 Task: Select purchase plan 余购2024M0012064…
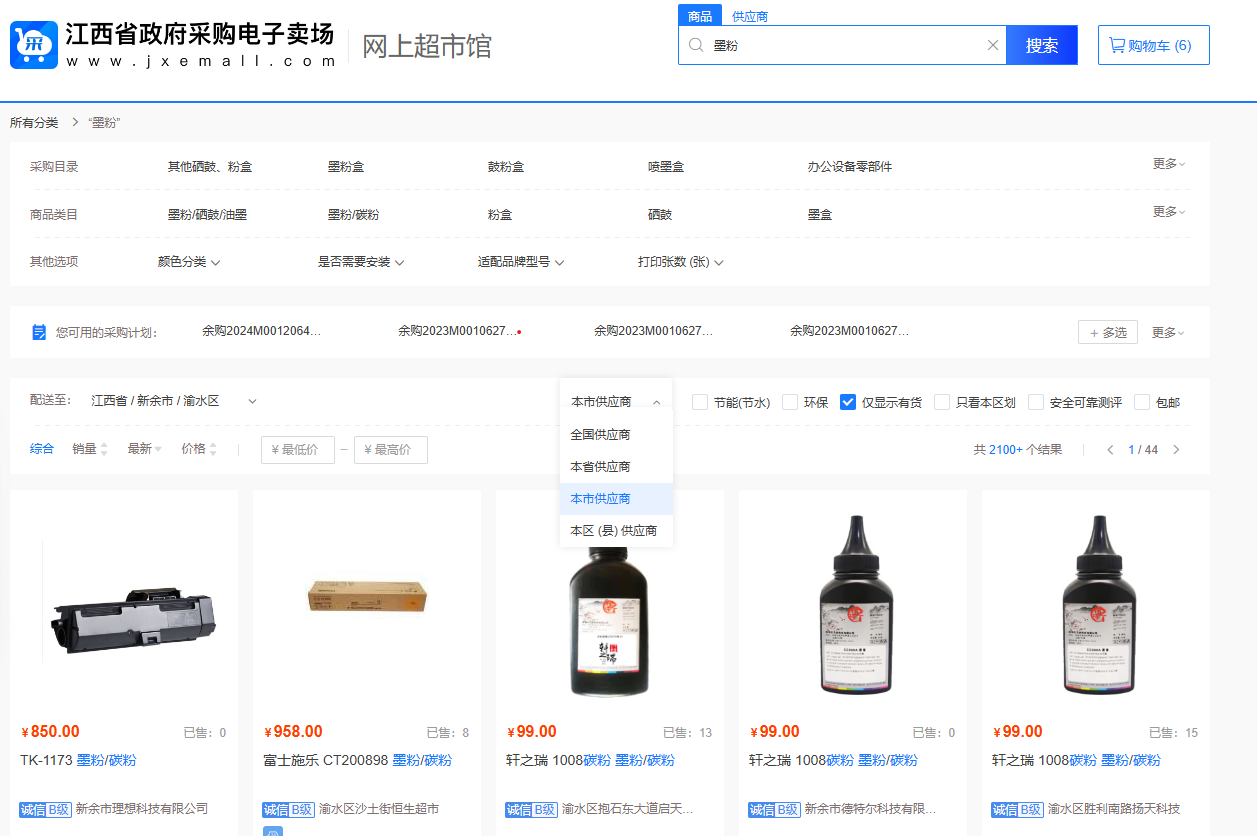click(x=262, y=331)
